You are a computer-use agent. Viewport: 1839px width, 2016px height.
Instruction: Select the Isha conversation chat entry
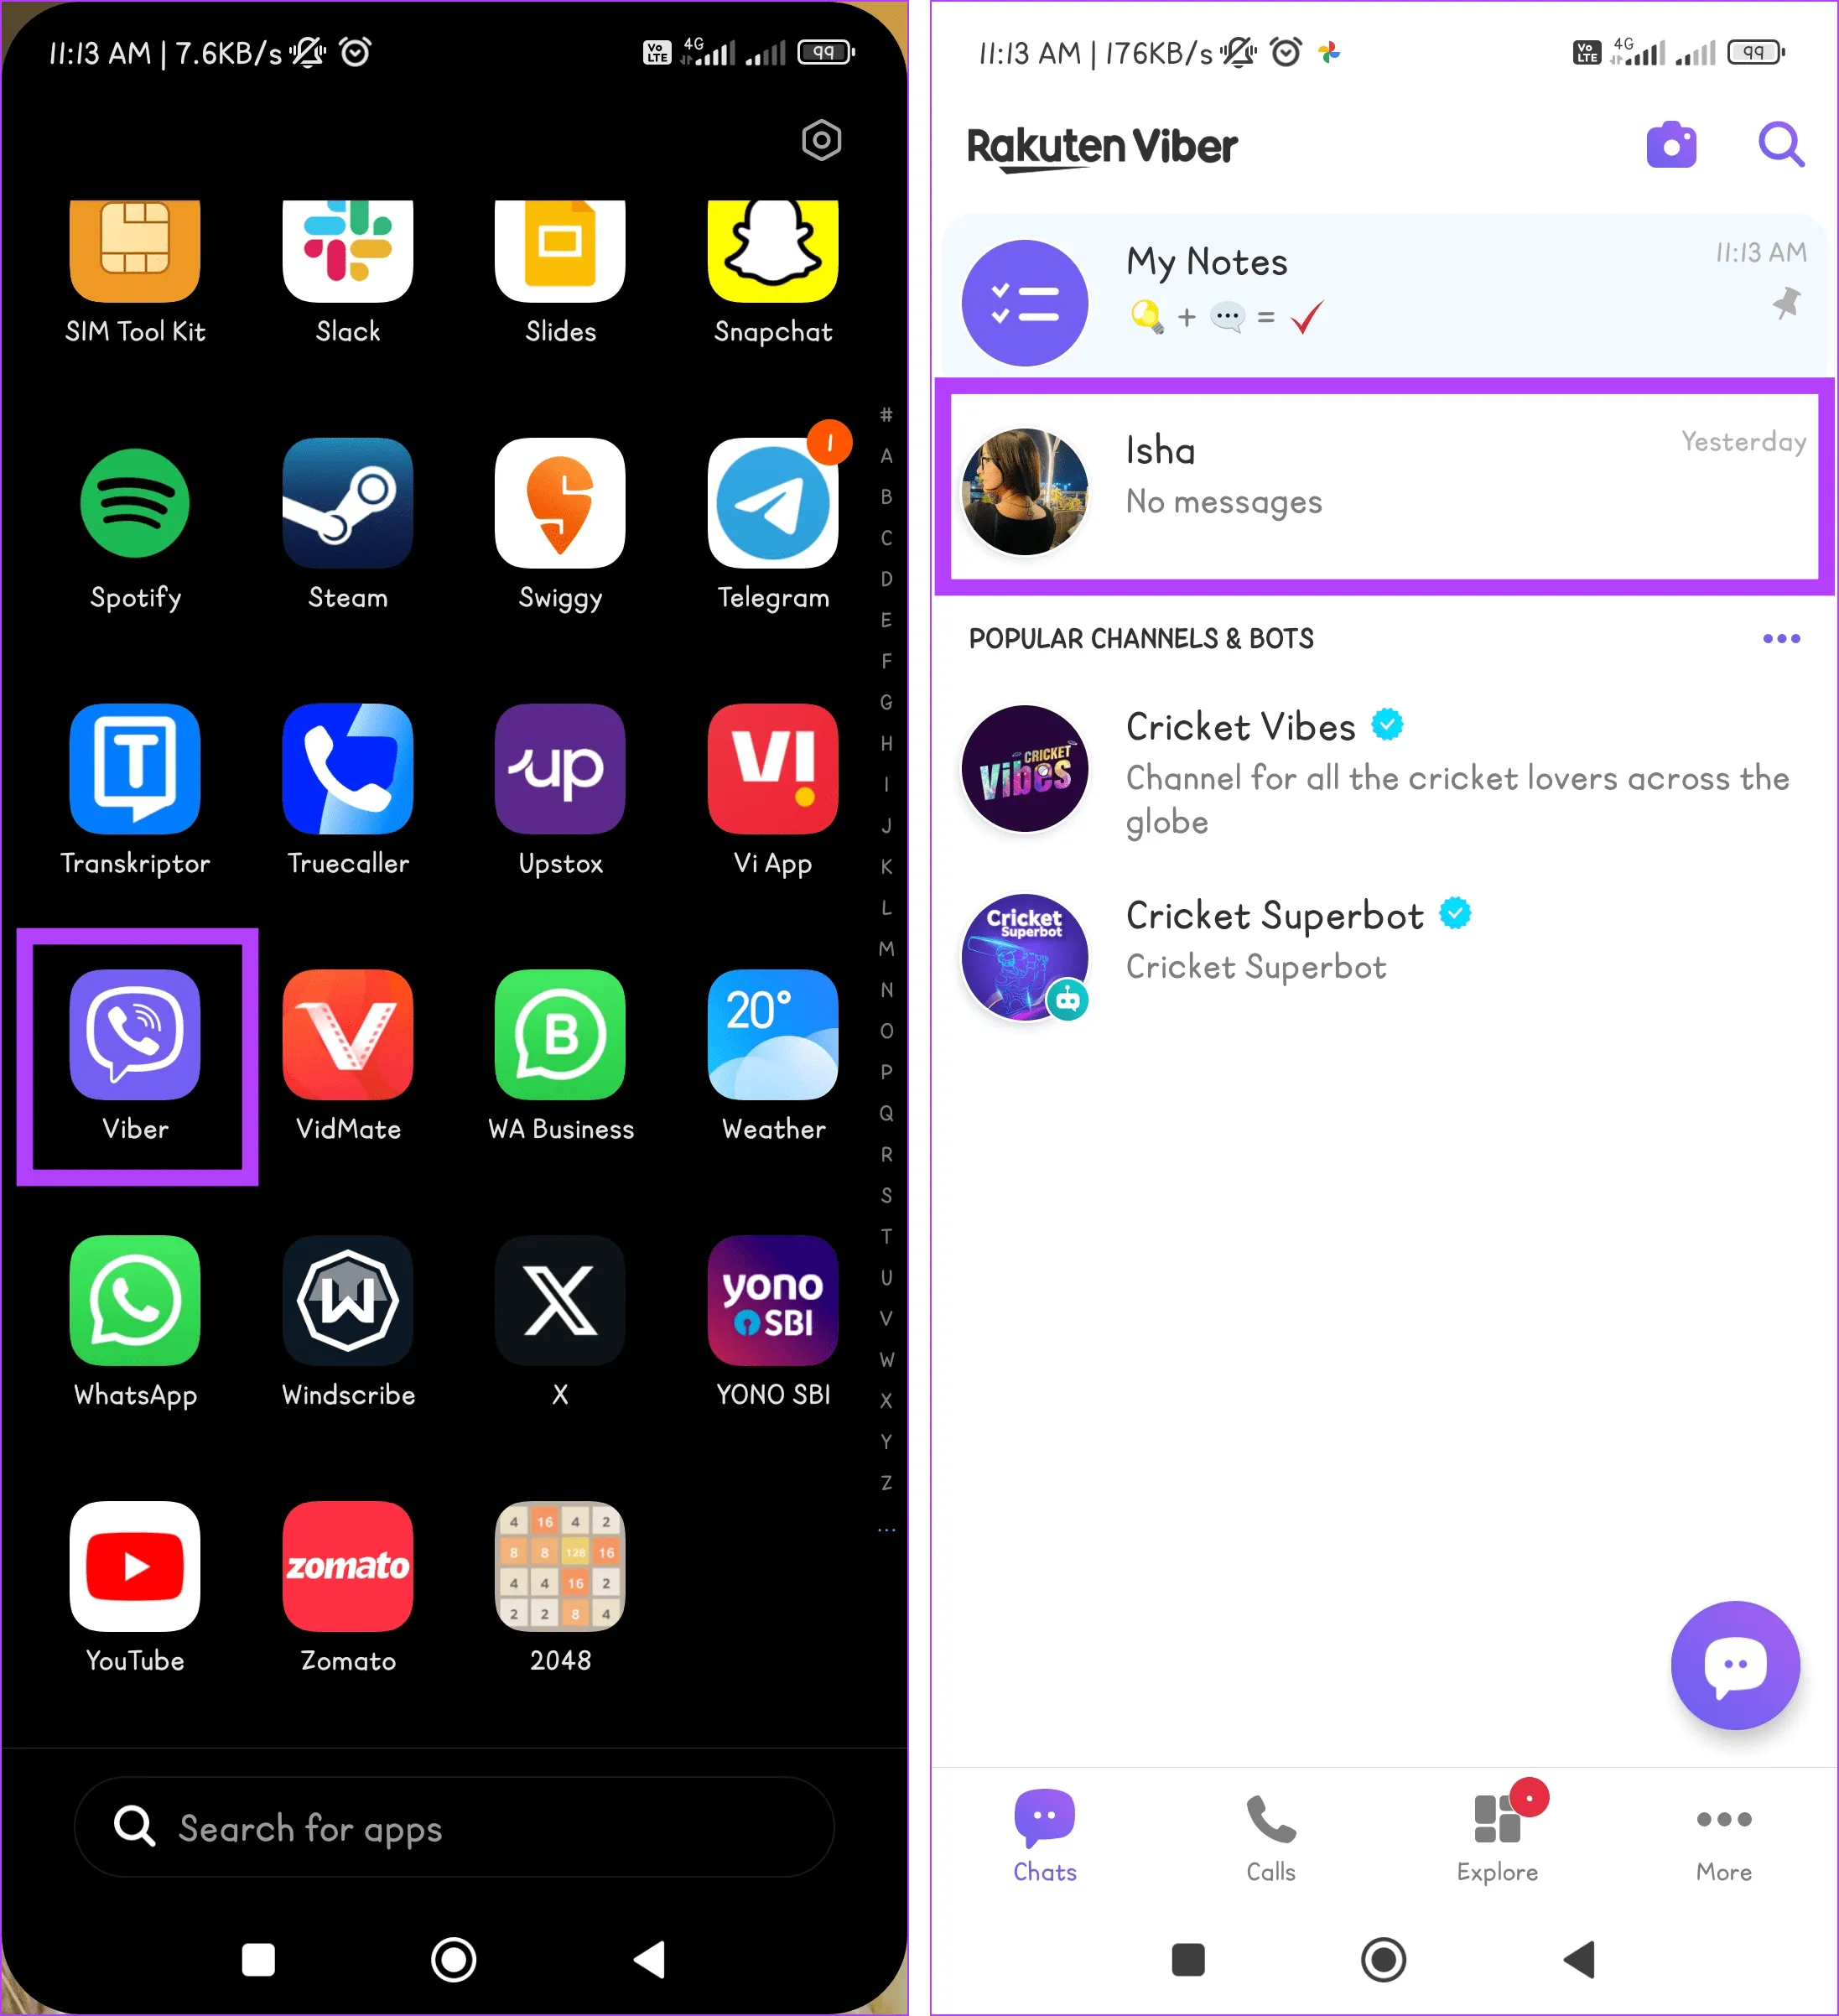click(1380, 474)
